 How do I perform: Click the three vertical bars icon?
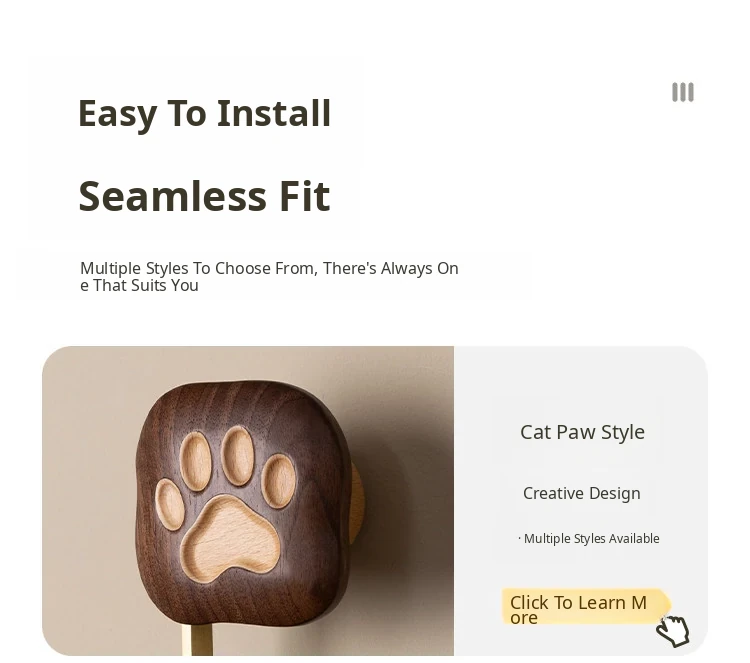pos(683,92)
